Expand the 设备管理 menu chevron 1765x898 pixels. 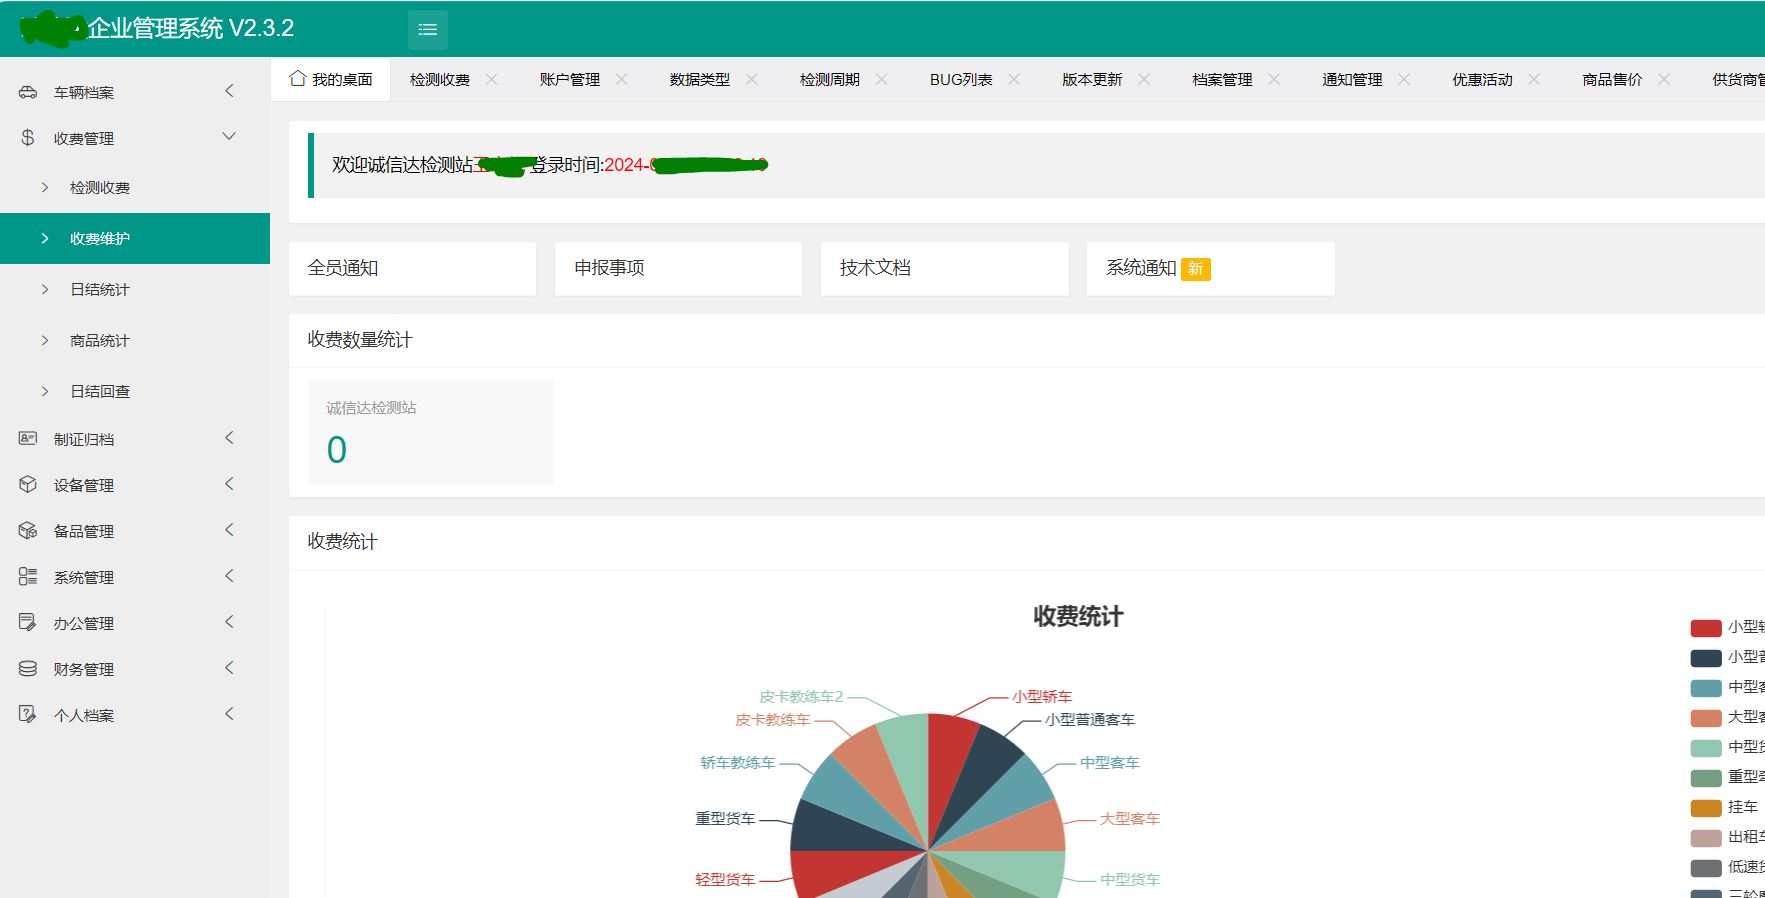point(229,484)
